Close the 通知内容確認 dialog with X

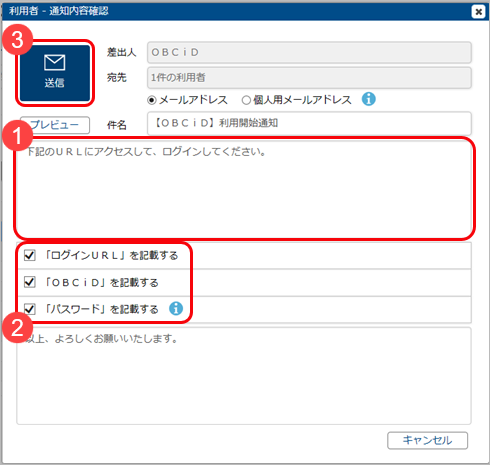[x=478, y=12]
